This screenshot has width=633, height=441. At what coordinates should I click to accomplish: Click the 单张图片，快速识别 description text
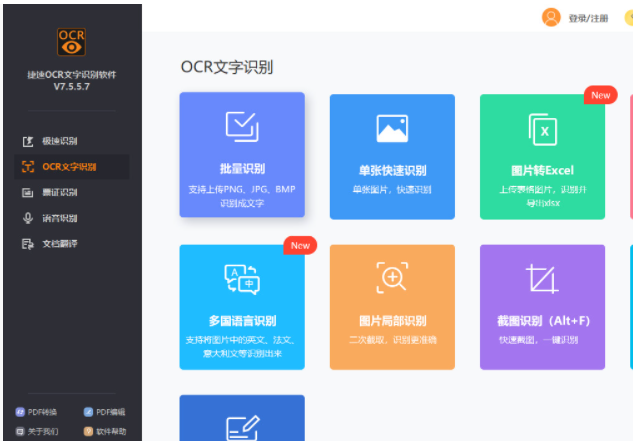[x=392, y=189]
